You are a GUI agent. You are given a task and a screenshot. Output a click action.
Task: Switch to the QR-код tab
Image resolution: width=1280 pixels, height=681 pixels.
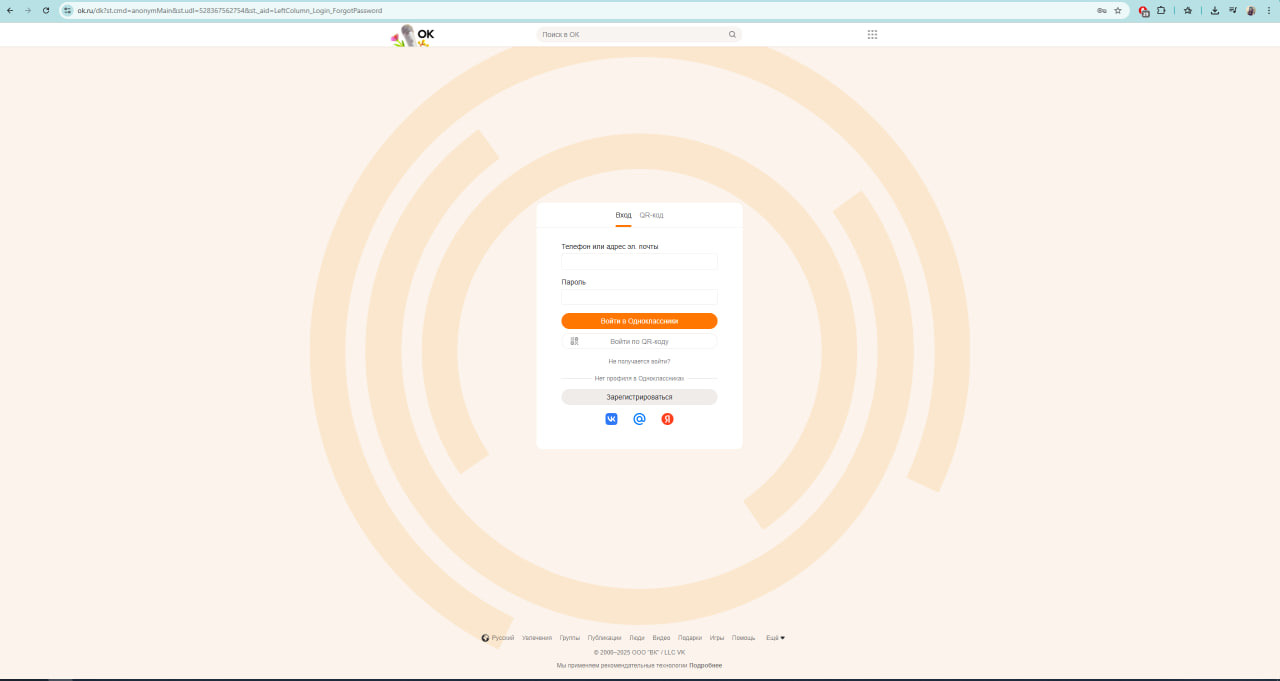(x=652, y=215)
